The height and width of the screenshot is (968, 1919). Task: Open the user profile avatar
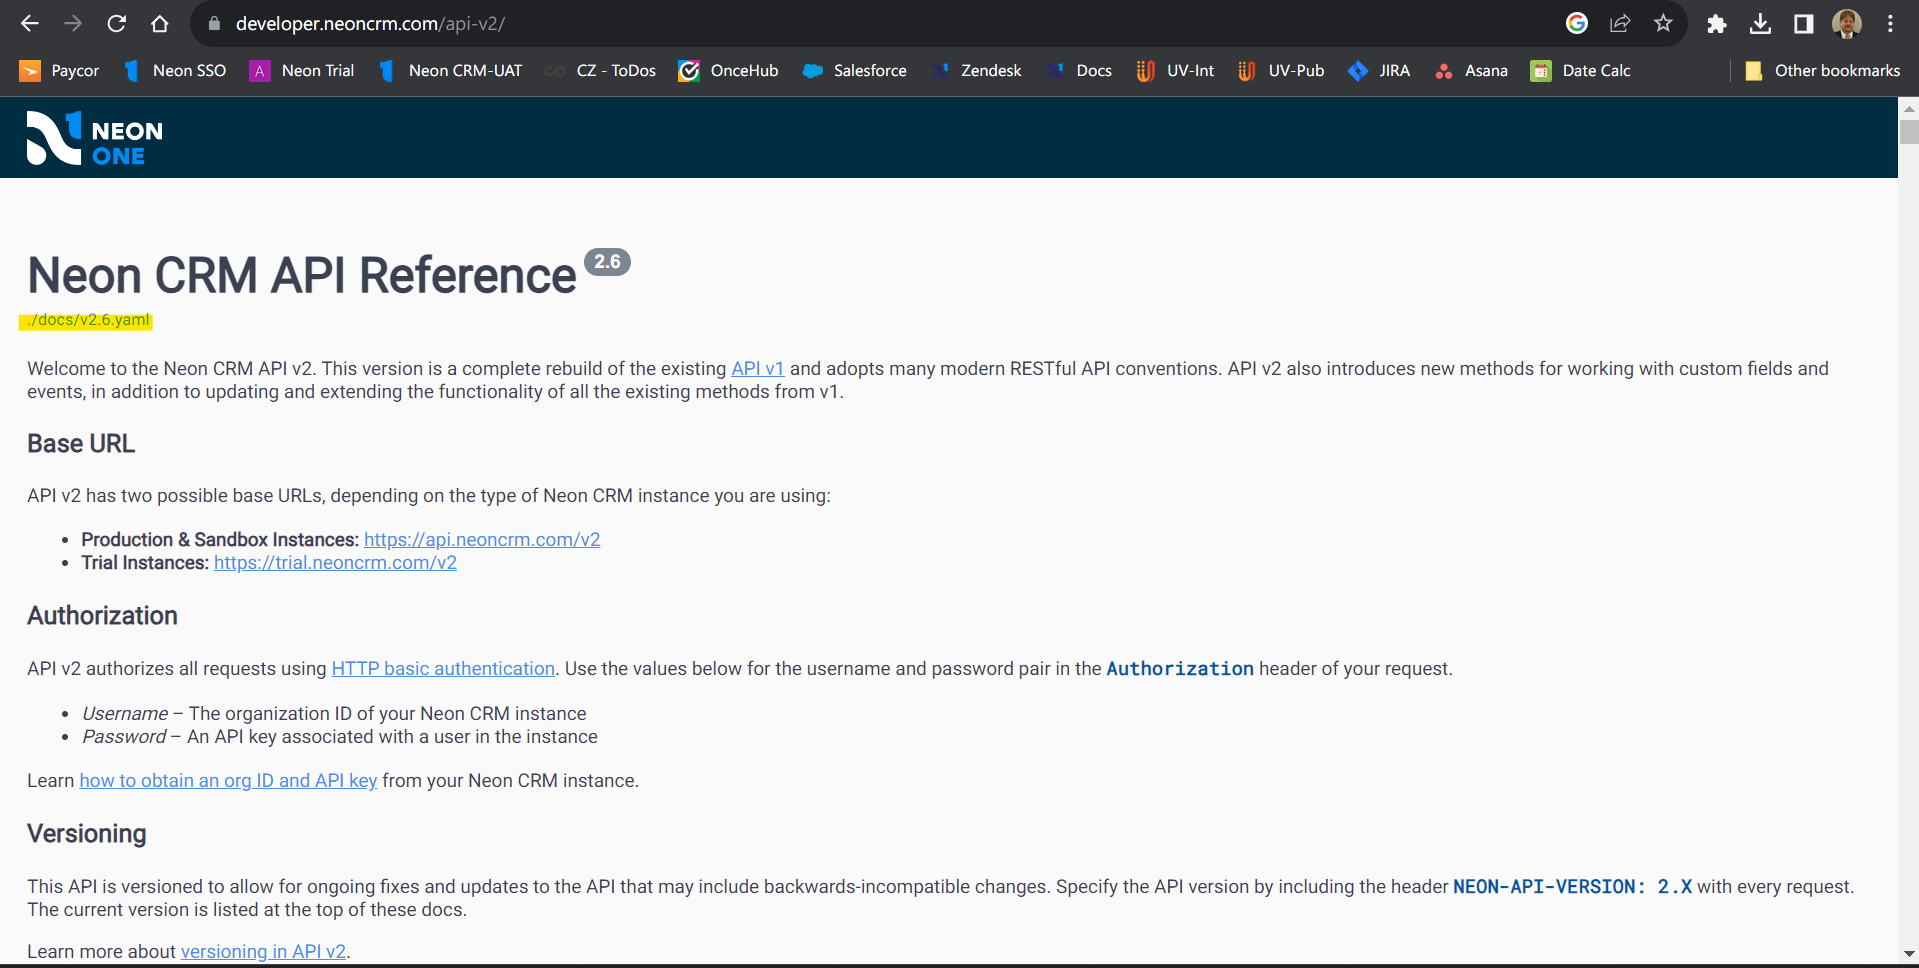(1847, 23)
